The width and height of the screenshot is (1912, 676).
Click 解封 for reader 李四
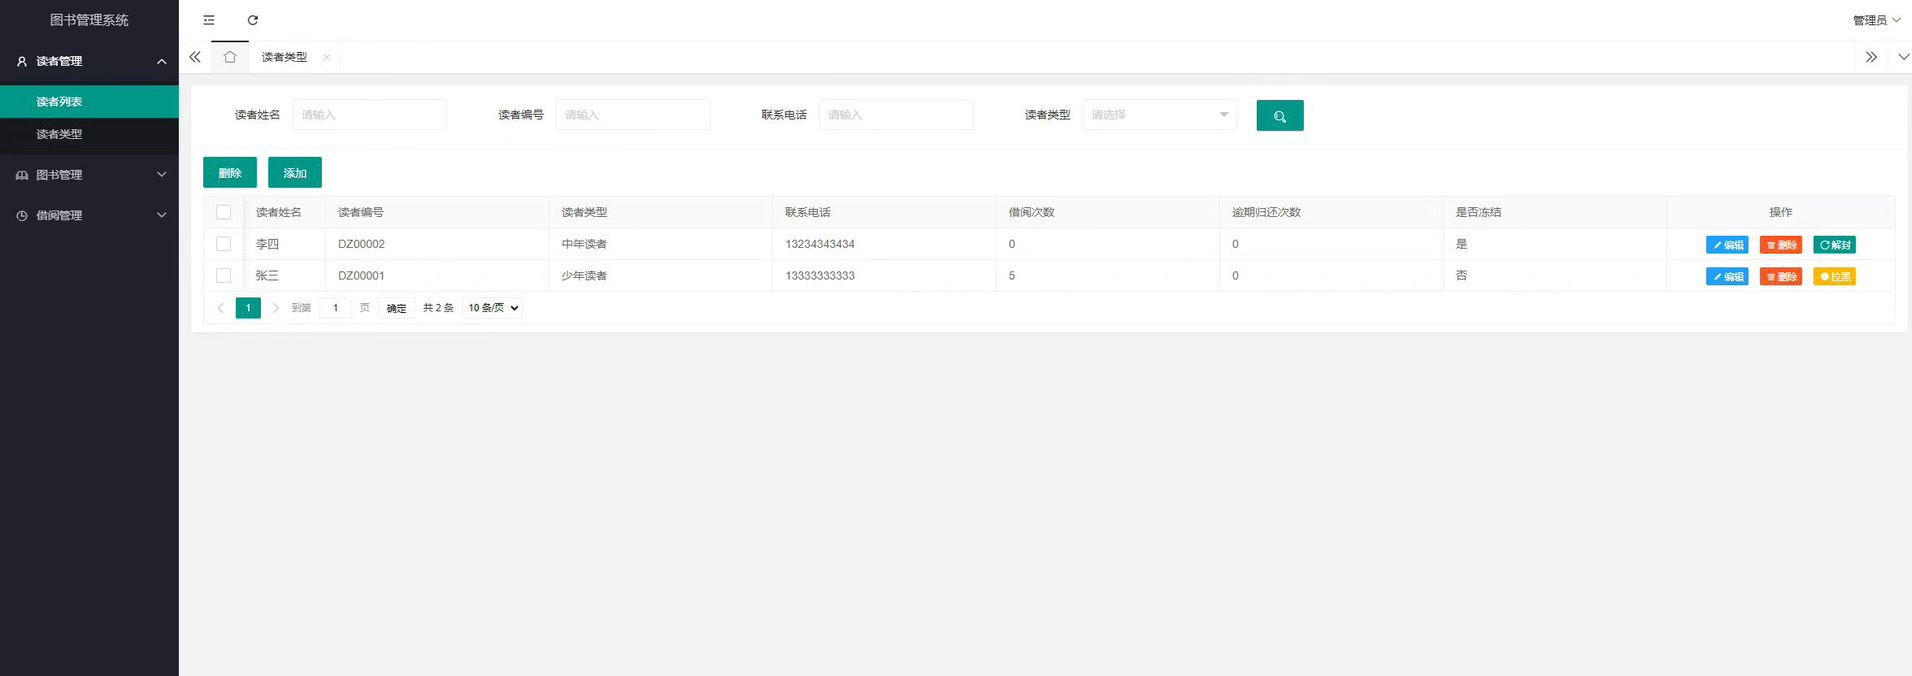[1834, 245]
